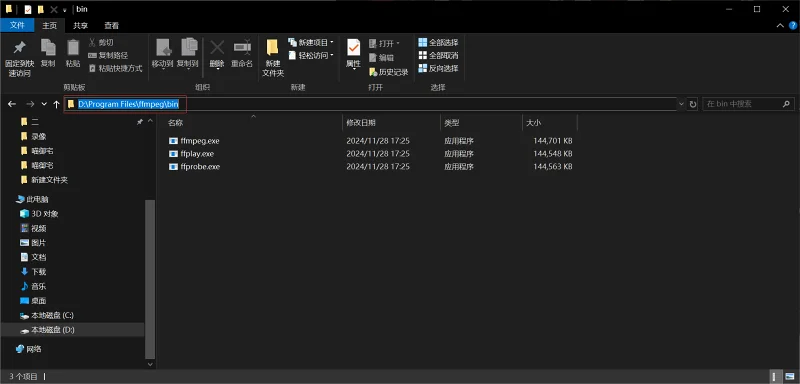Screen dimensions: 800x384
Task: Collapse the ribbon with the chevron
Action: pyautogui.click(x=780, y=25)
